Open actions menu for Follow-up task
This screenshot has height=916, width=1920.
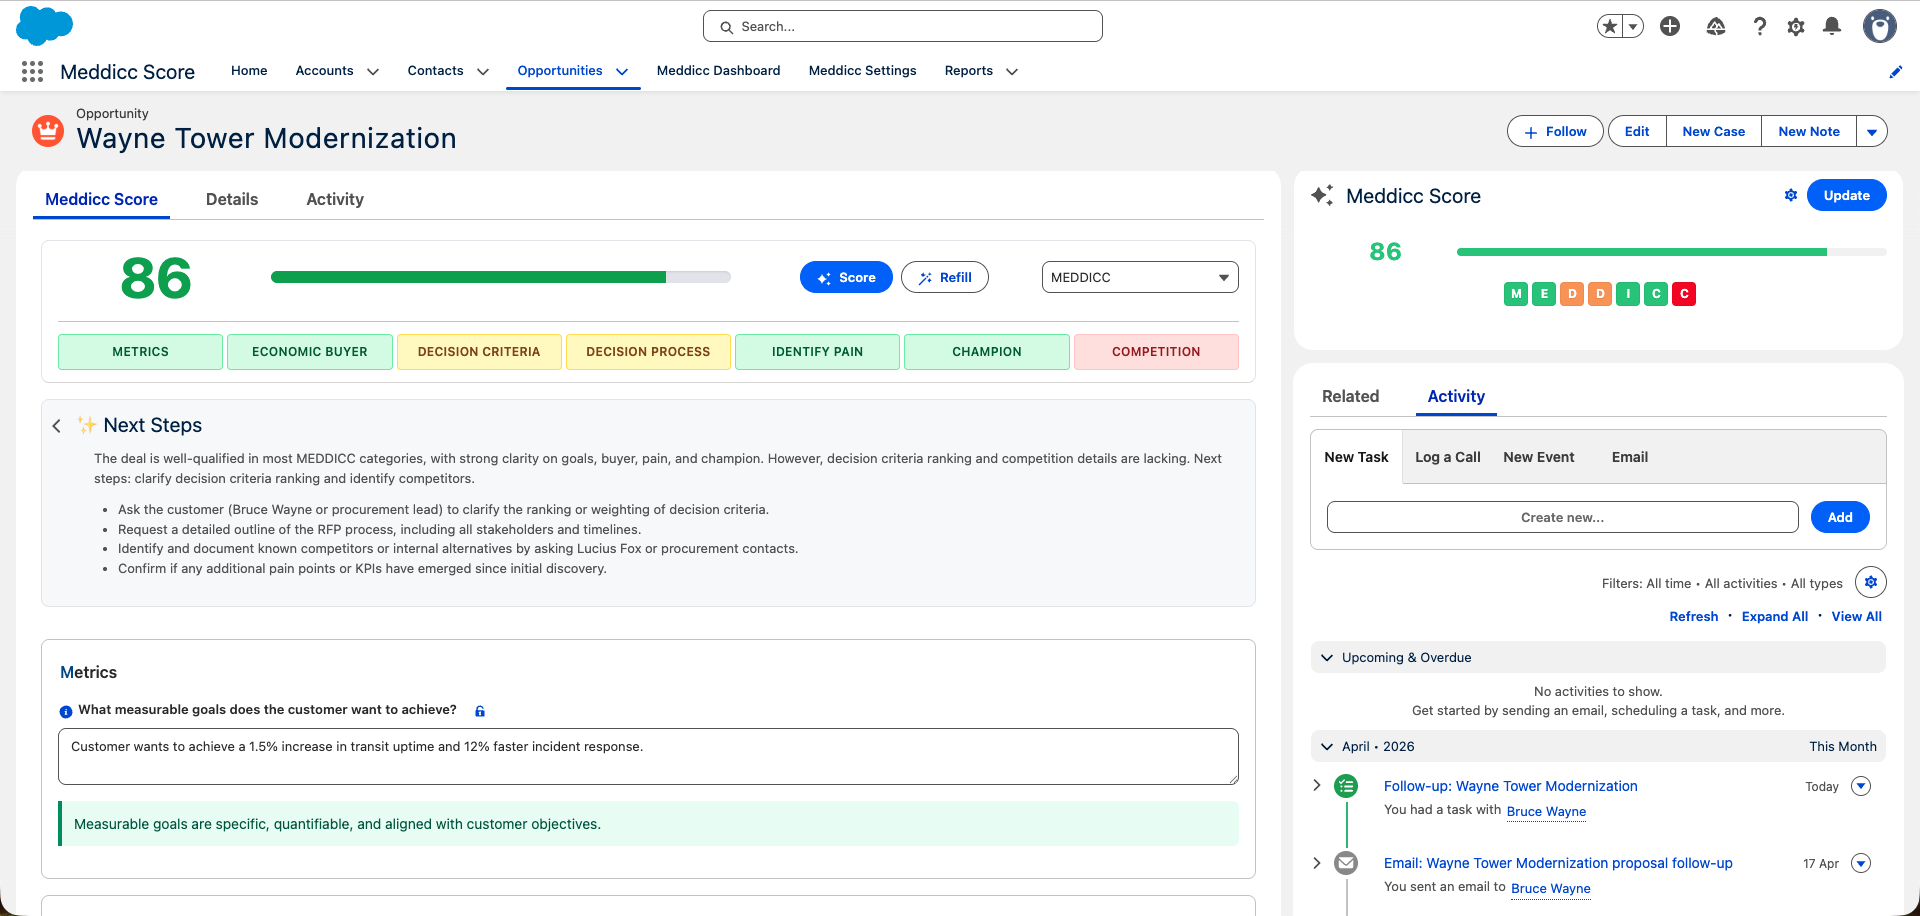point(1861,786)
